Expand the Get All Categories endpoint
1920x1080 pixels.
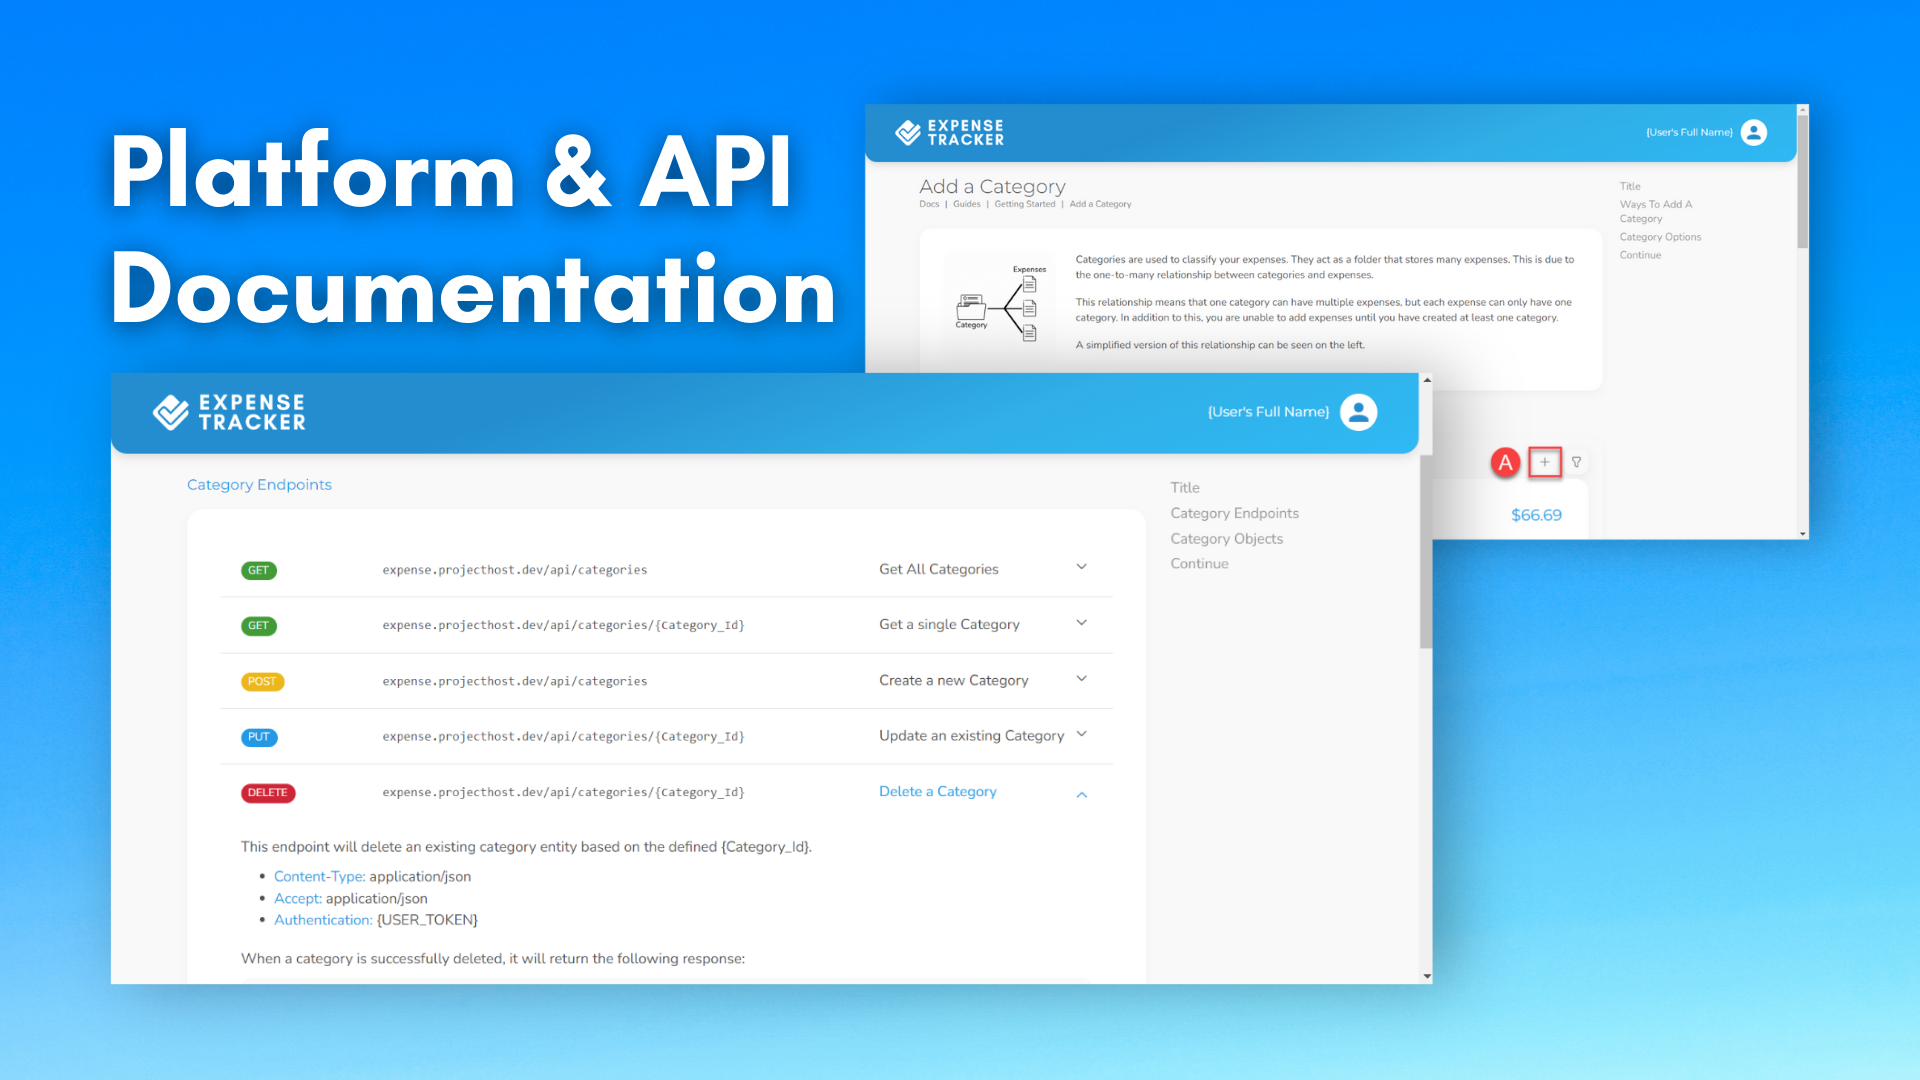[x=1081, y=567]
